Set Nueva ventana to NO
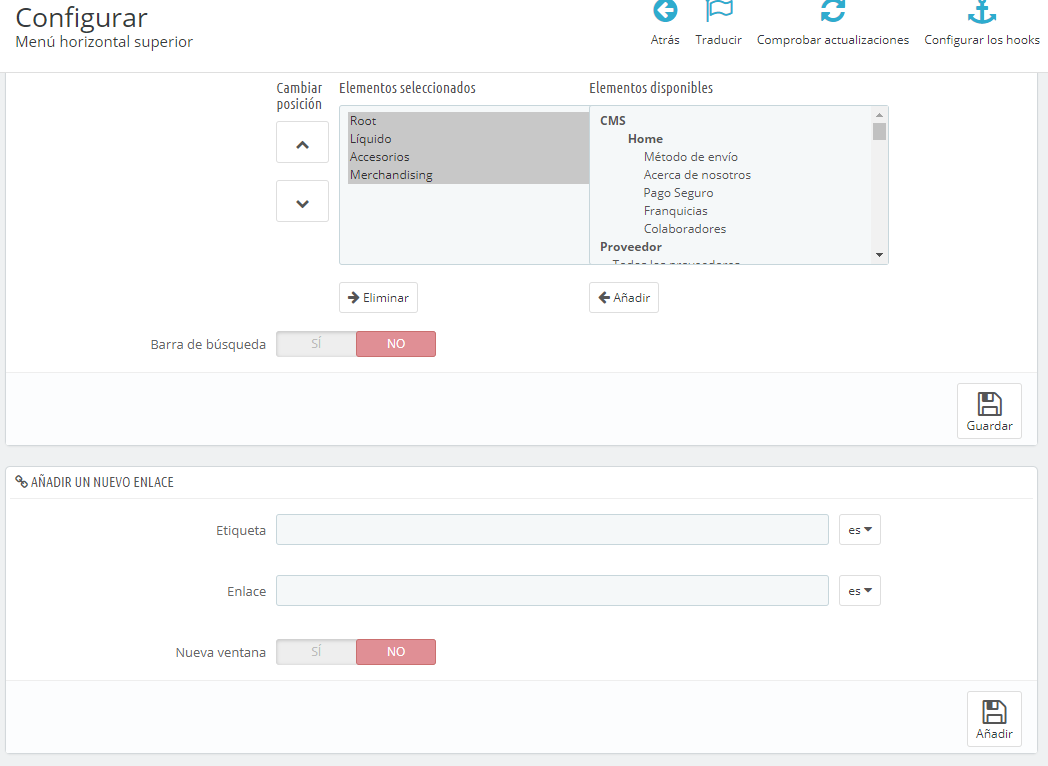Screen dimensions: 1048x766 [x=396, y=652]
